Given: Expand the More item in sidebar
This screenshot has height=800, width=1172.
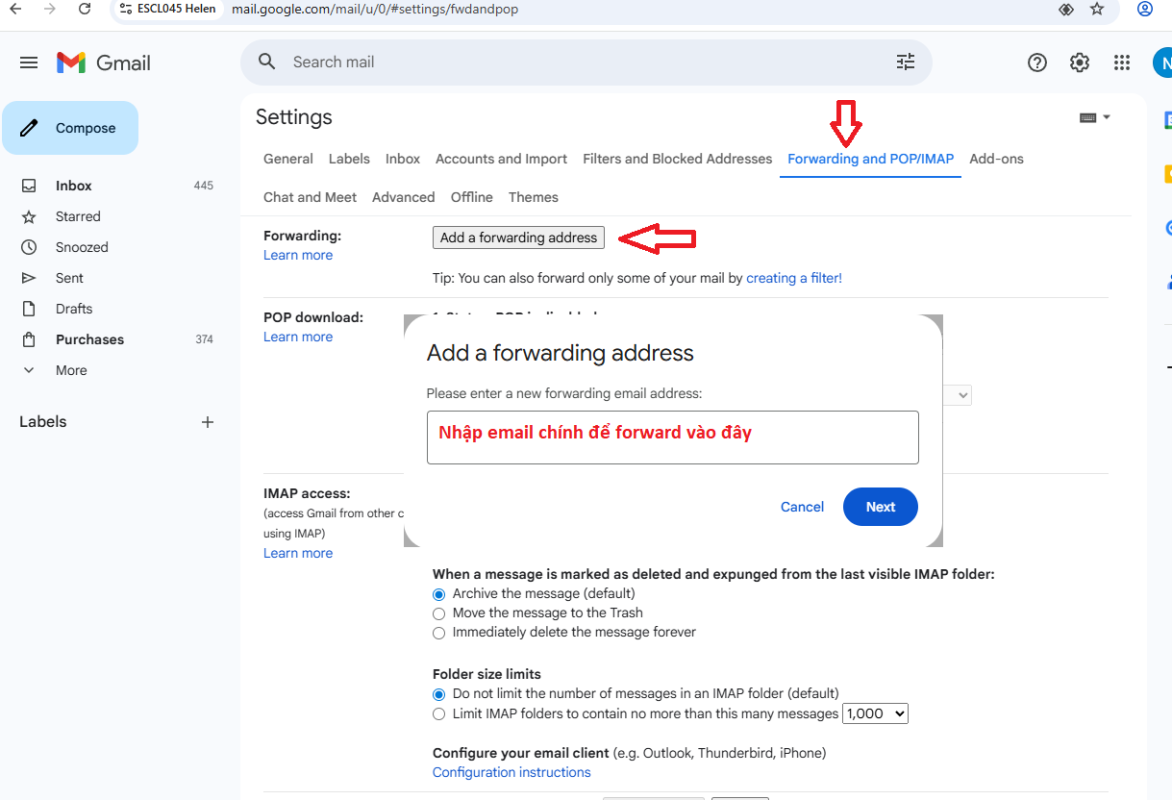Looking at the screenshot, I should (70, 370).
